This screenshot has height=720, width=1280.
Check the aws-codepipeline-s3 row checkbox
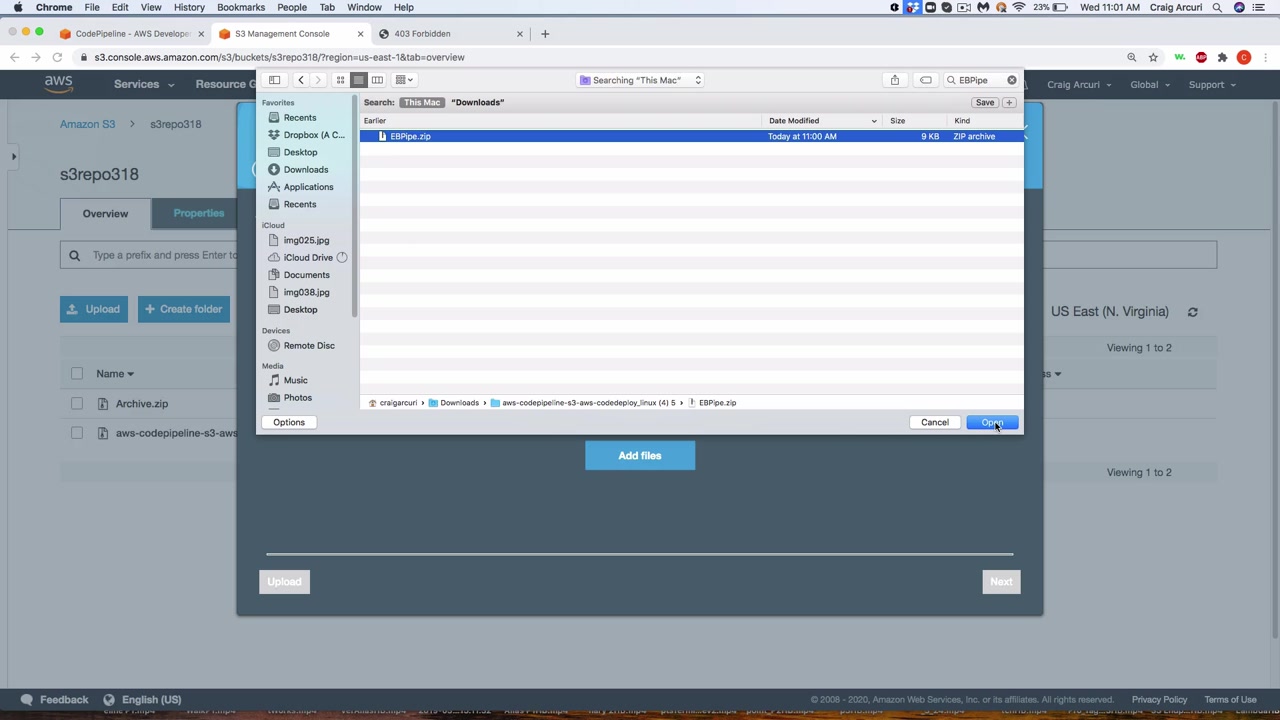77,433
